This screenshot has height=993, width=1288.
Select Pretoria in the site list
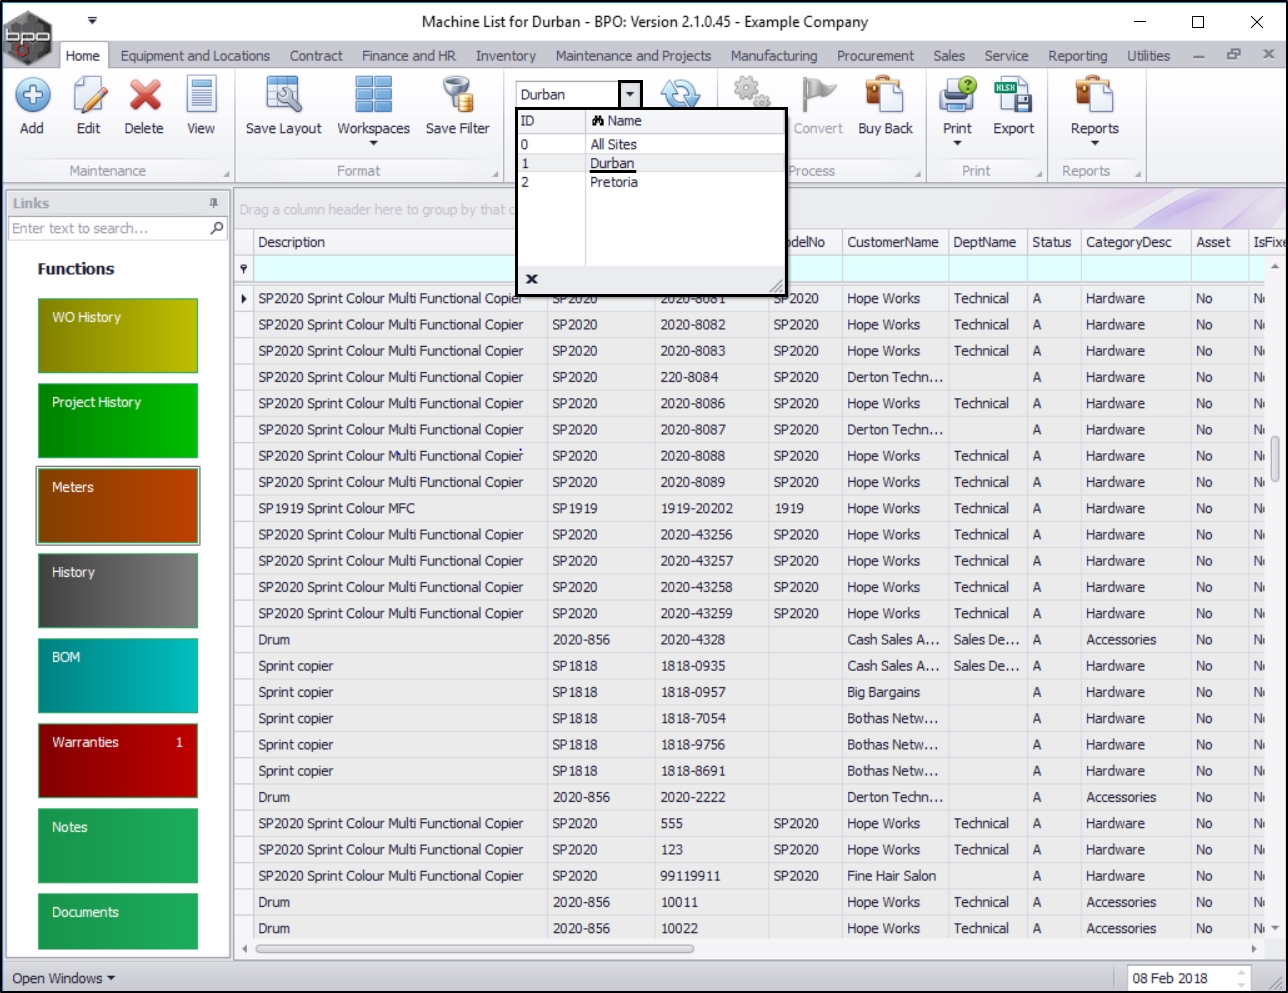point(613,182)
